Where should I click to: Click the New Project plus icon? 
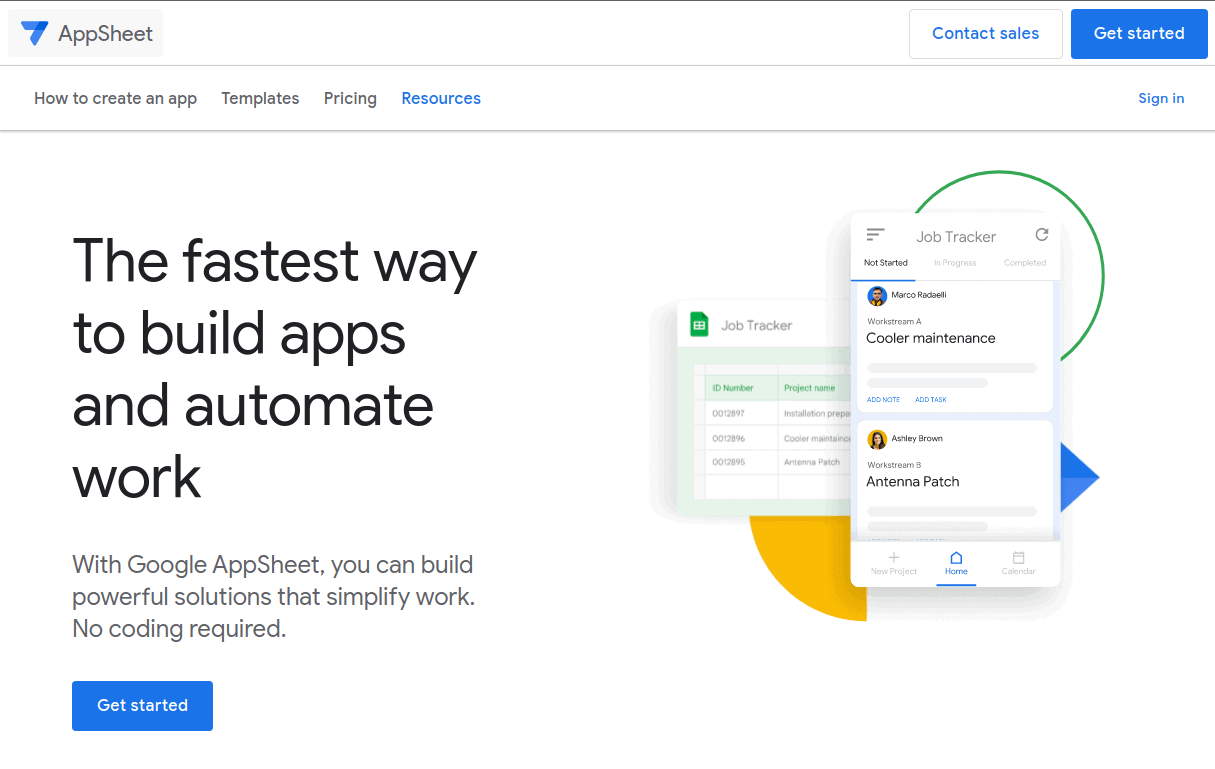click(x=894, y=557)
